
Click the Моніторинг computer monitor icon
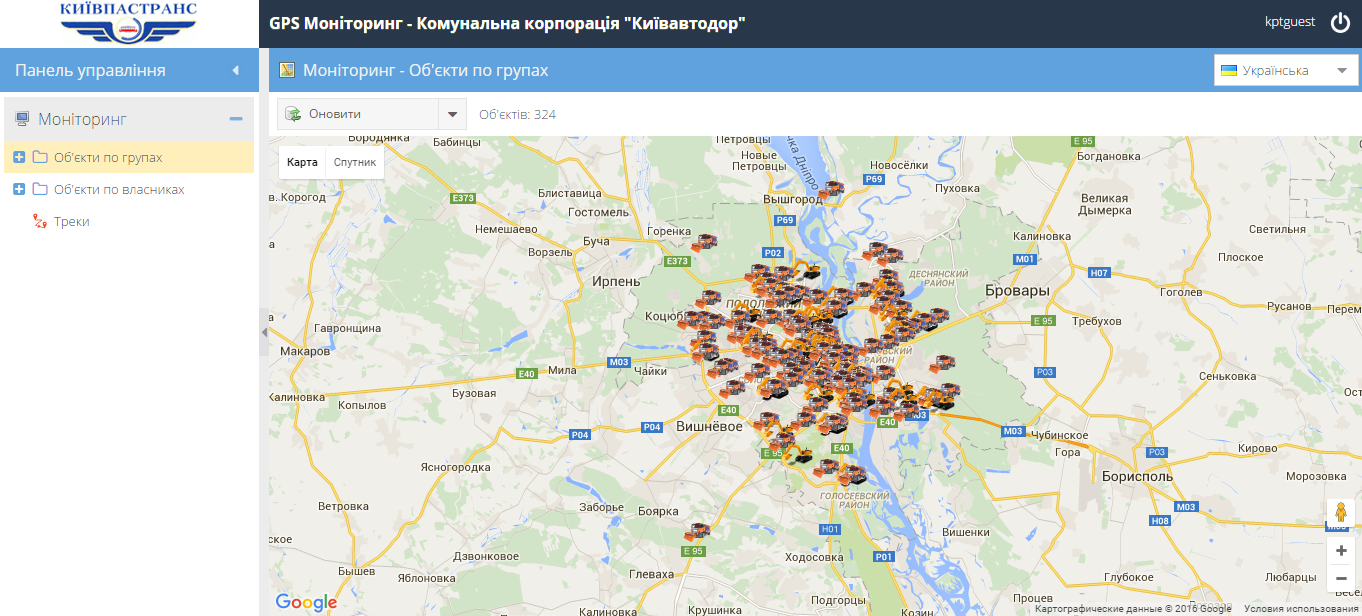point(22,120)
